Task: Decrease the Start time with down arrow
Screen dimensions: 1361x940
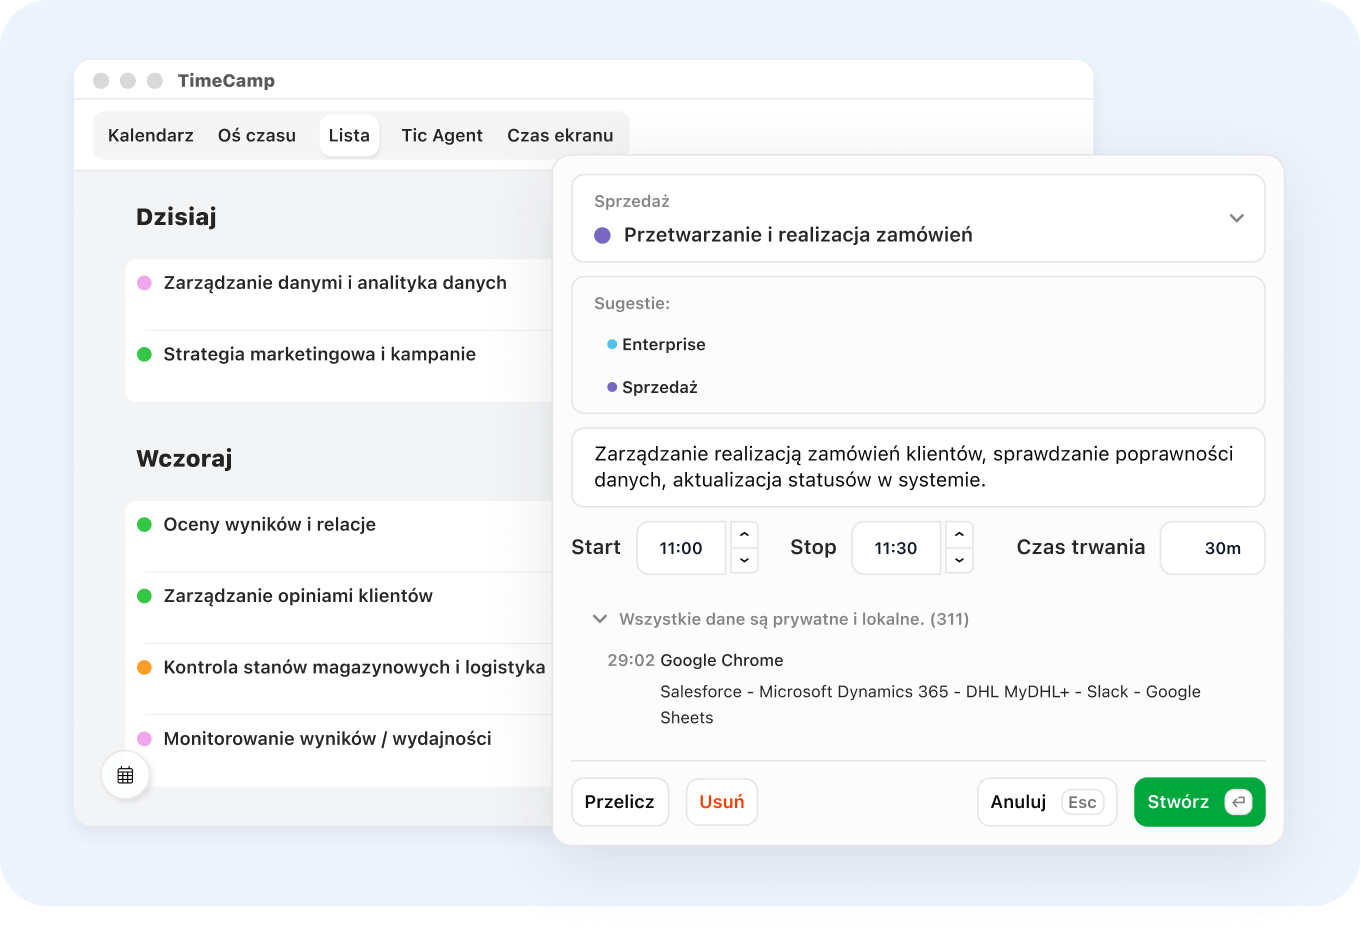Action: pos(744,561)
